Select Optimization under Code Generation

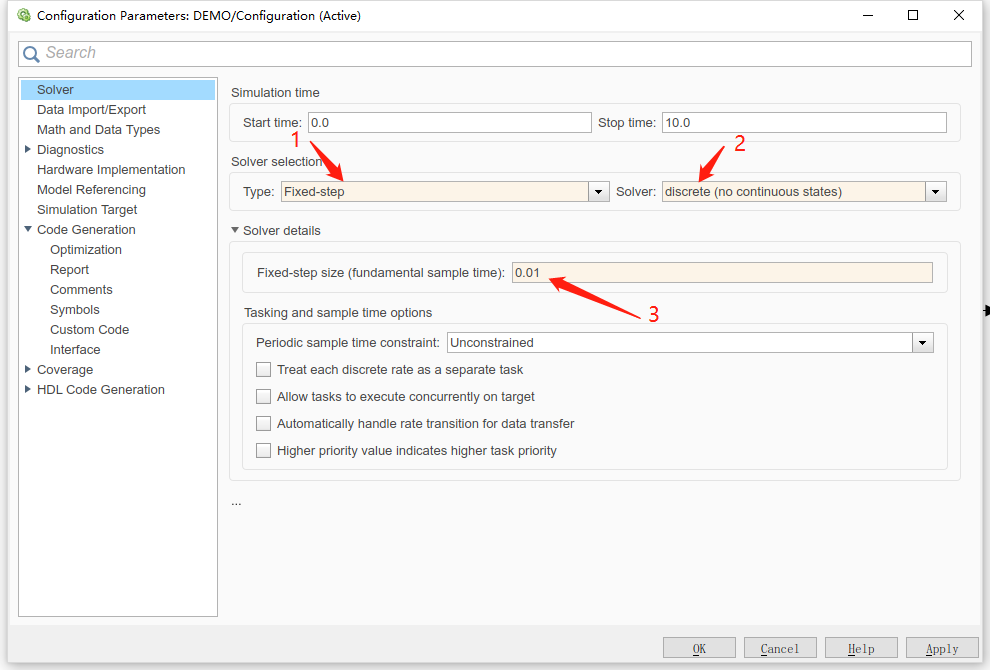86,250
